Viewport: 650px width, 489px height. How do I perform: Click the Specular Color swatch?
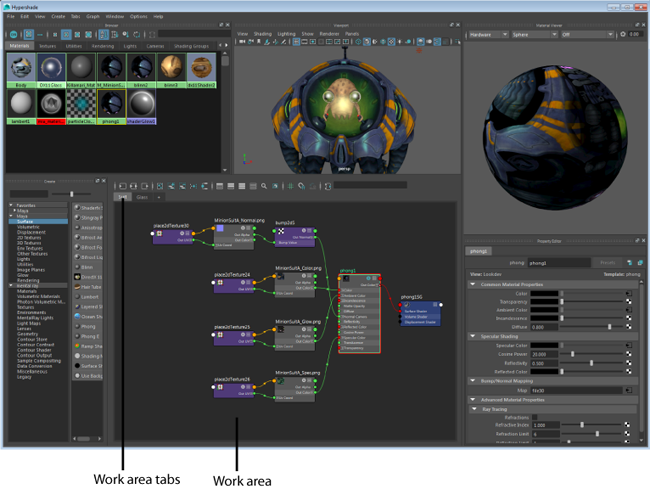point(544,345)
